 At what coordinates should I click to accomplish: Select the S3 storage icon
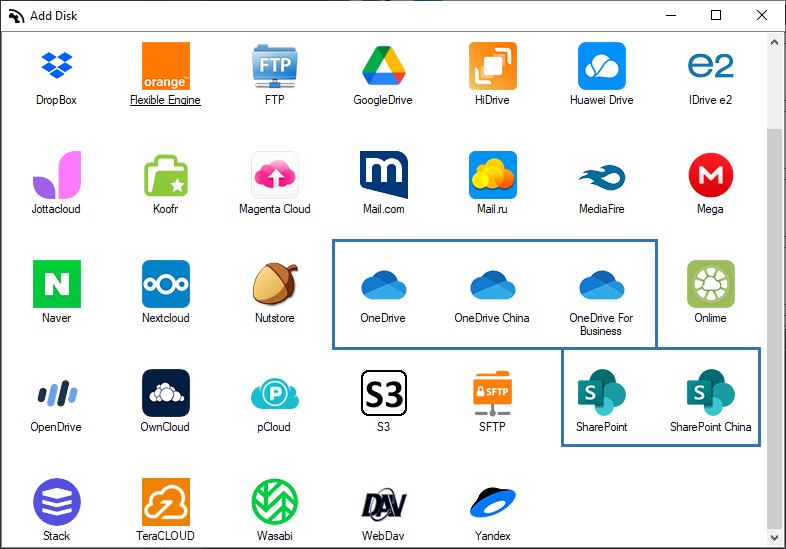(x=383, y=393)
